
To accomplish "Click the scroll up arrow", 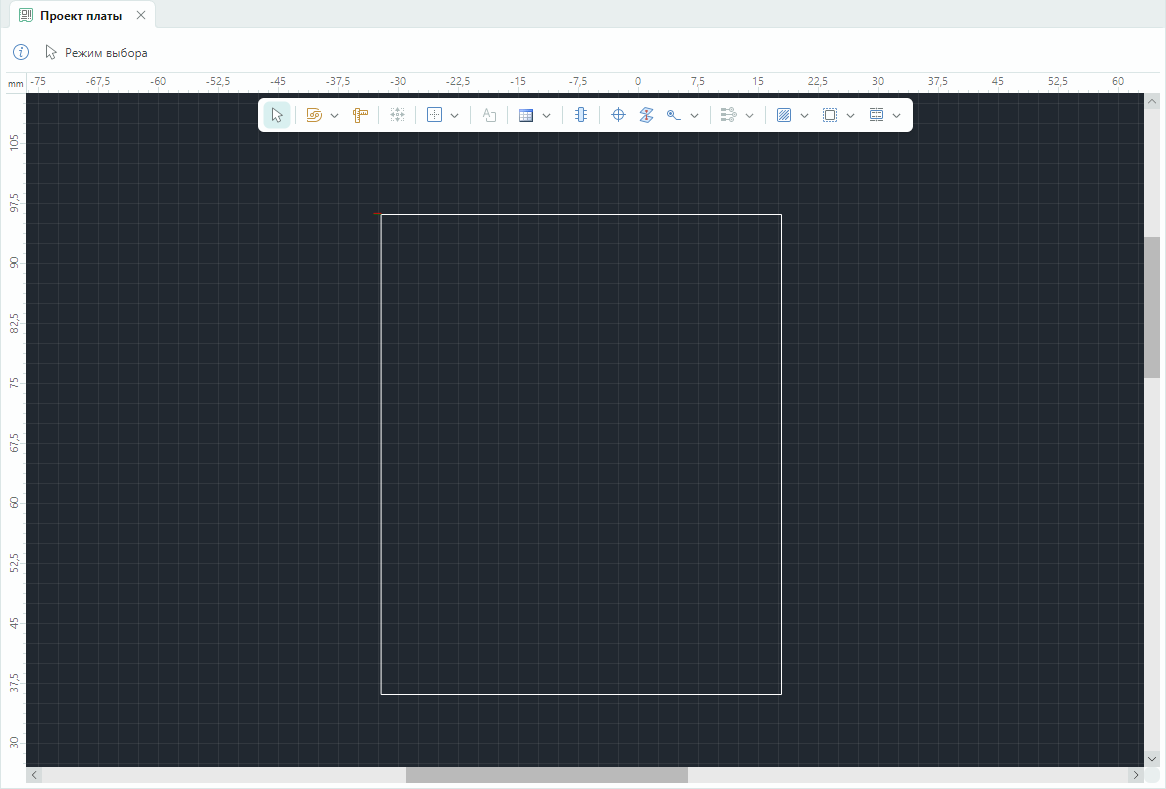I will (x=1152, y=101).
